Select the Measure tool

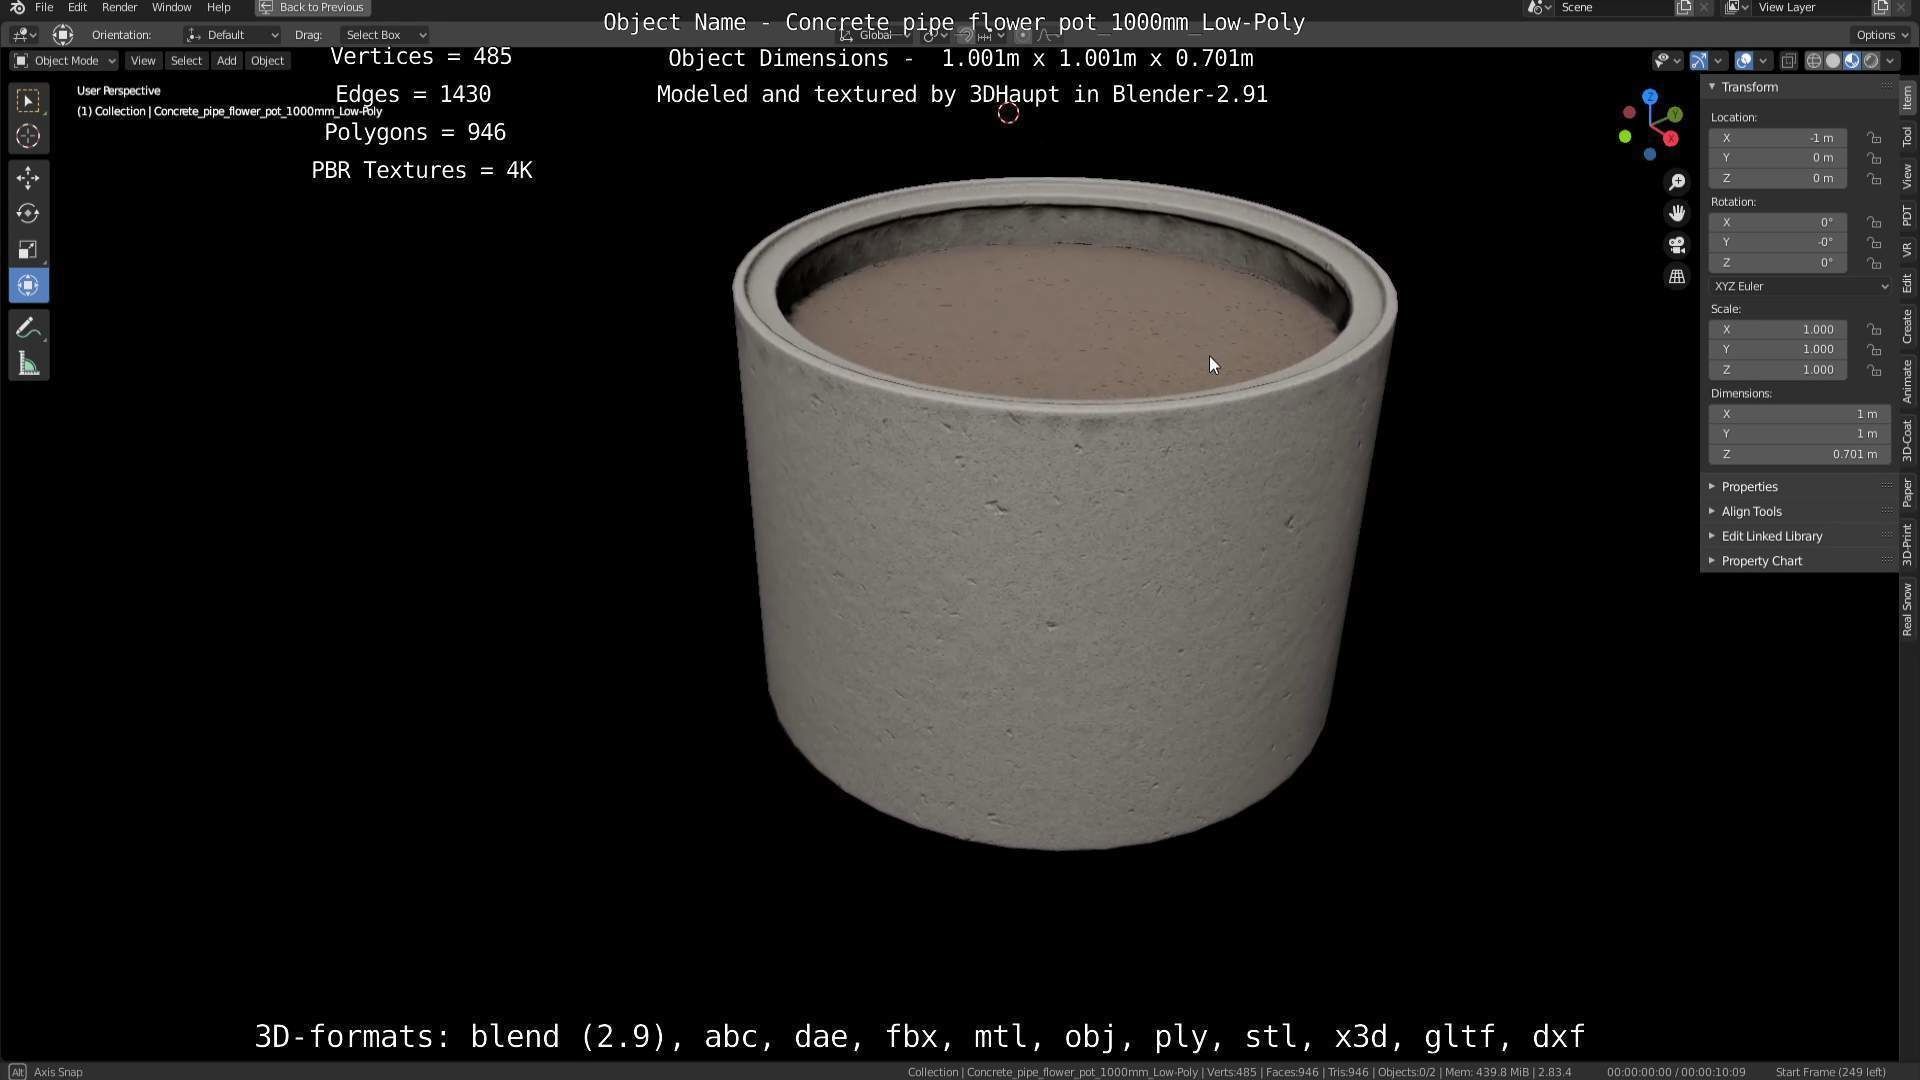(28, 365)
